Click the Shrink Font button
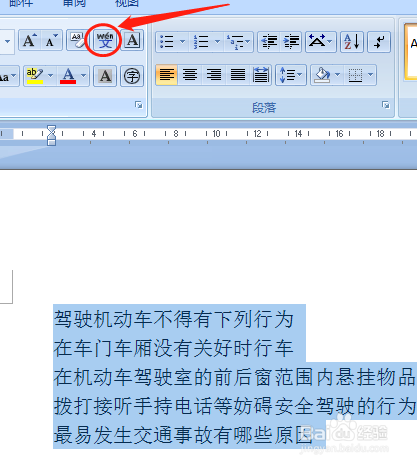Viewport: 417px width, 466px height. 51,41
